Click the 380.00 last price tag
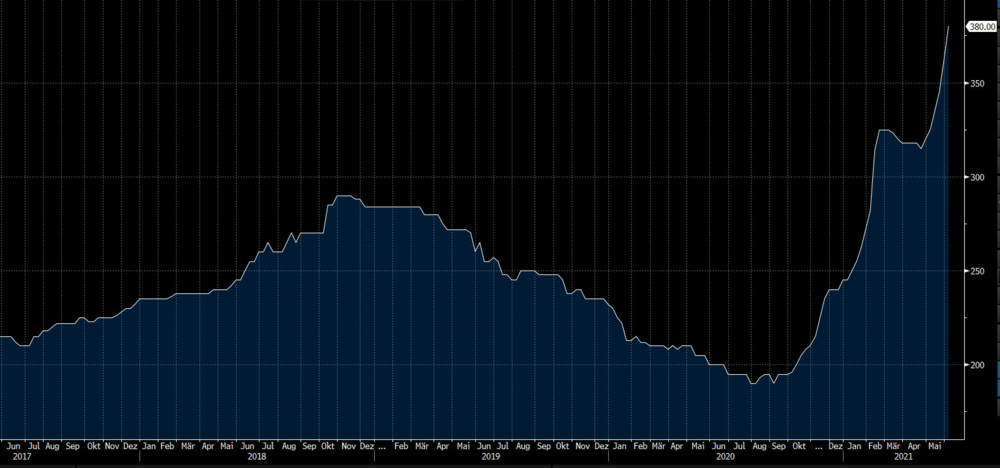Screen dimensions: 1000x468 click(x=982, y=27)
